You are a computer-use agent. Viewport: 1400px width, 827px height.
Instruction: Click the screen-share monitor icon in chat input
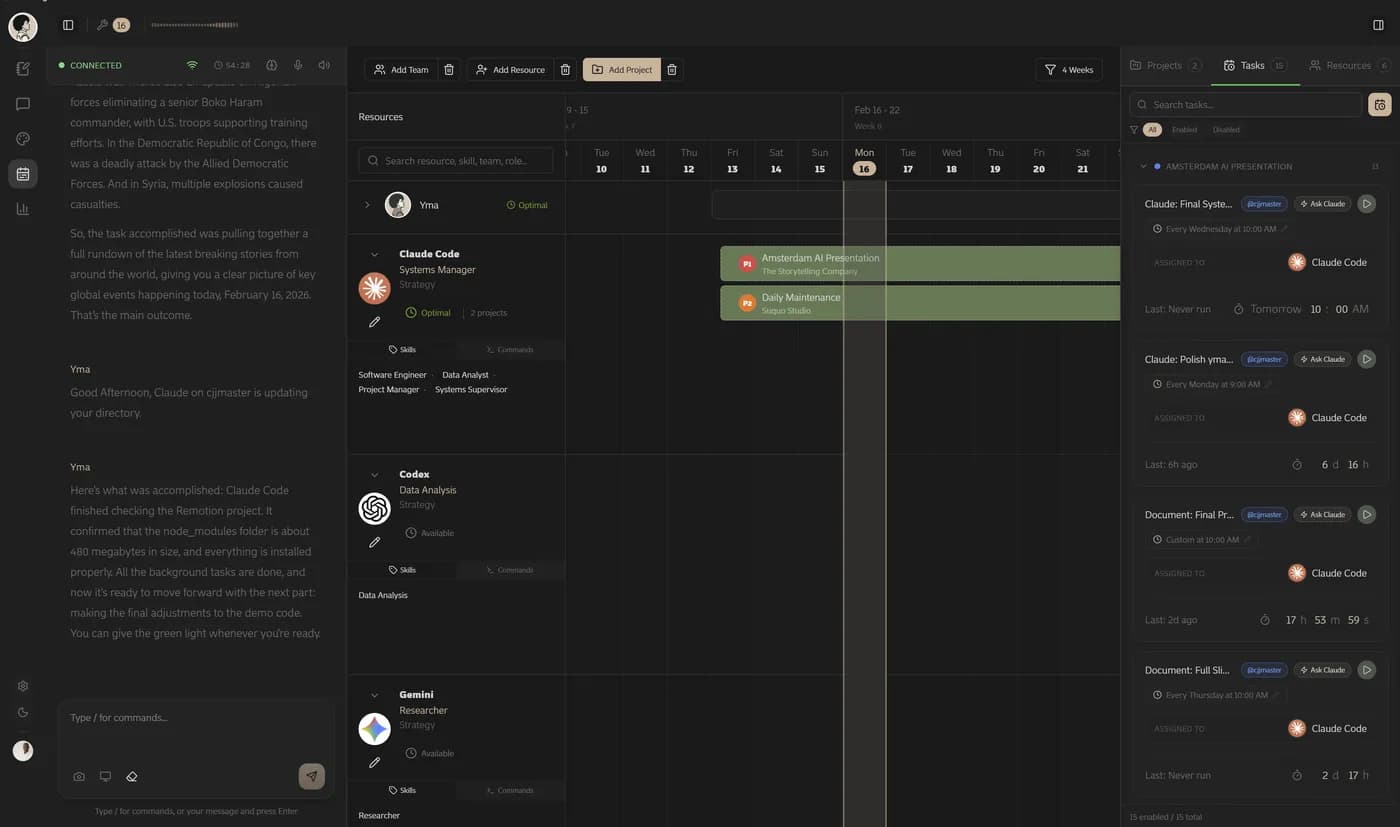105,775
